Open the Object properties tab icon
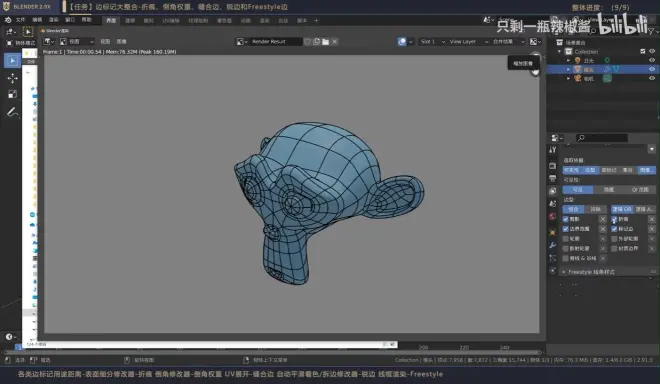The width and height of the screenshot is (660, 384). pyautogui.click(x=553, y=232)
